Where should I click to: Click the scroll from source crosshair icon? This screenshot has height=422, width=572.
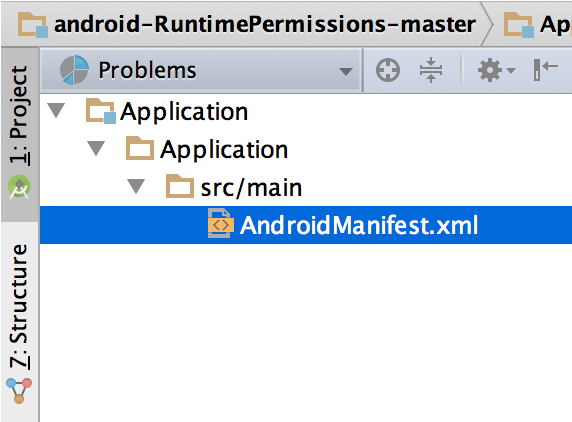click(x=388, y=70)
